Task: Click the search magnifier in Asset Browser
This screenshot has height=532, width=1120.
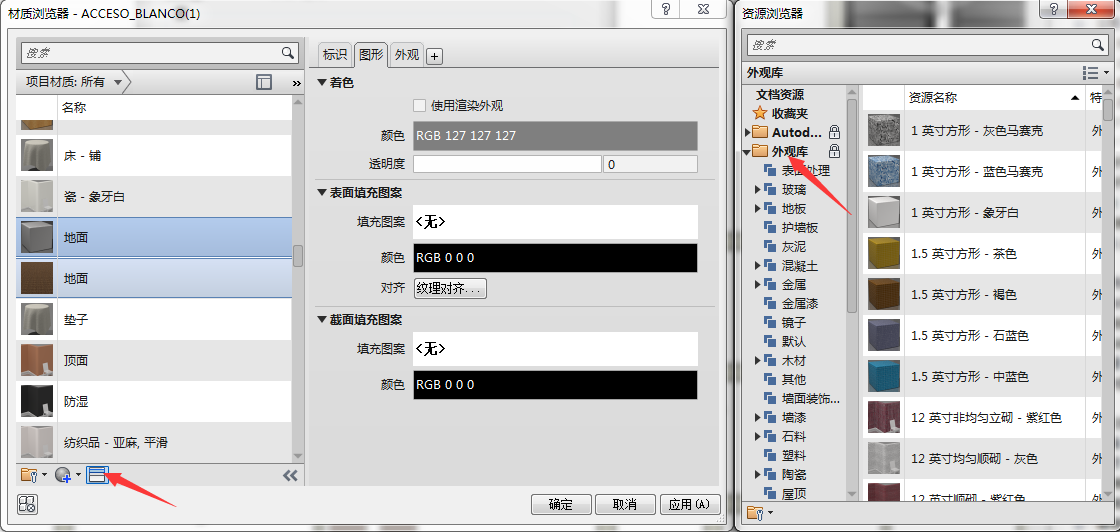Action: pyautogui.click(x=1098, y=45)
